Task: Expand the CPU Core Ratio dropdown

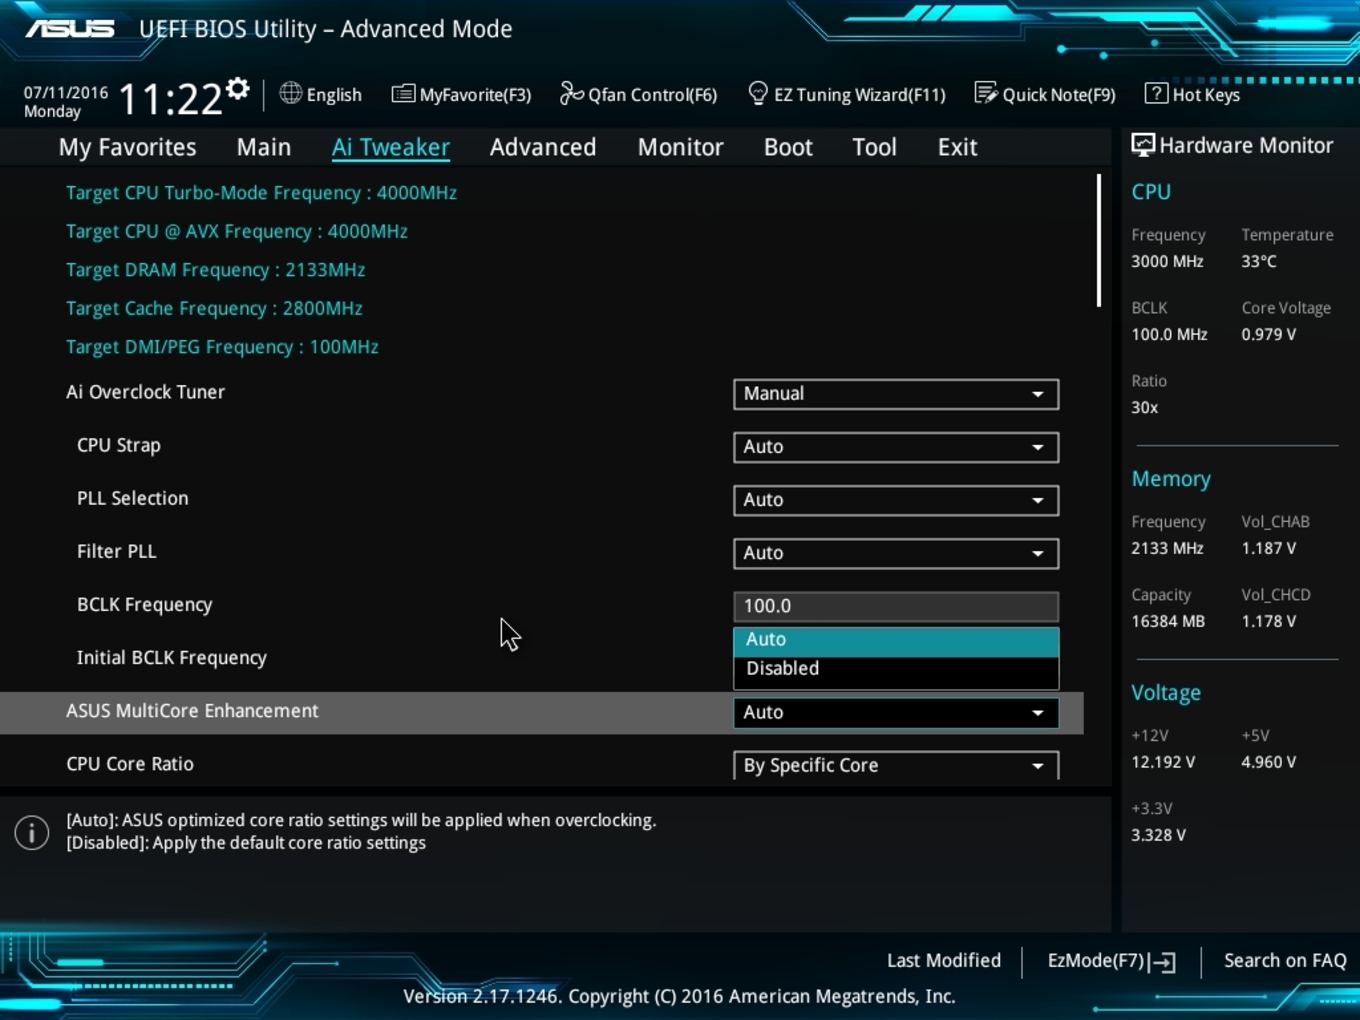Action: [896, 765]
